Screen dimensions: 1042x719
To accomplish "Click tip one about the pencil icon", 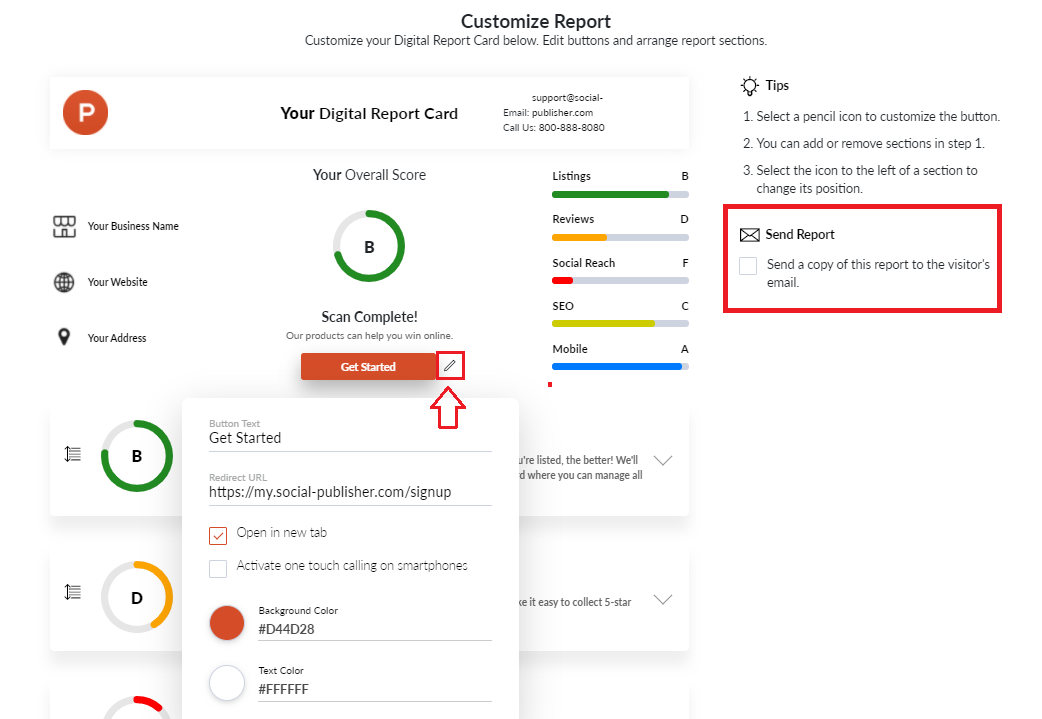I will [871, 116].
